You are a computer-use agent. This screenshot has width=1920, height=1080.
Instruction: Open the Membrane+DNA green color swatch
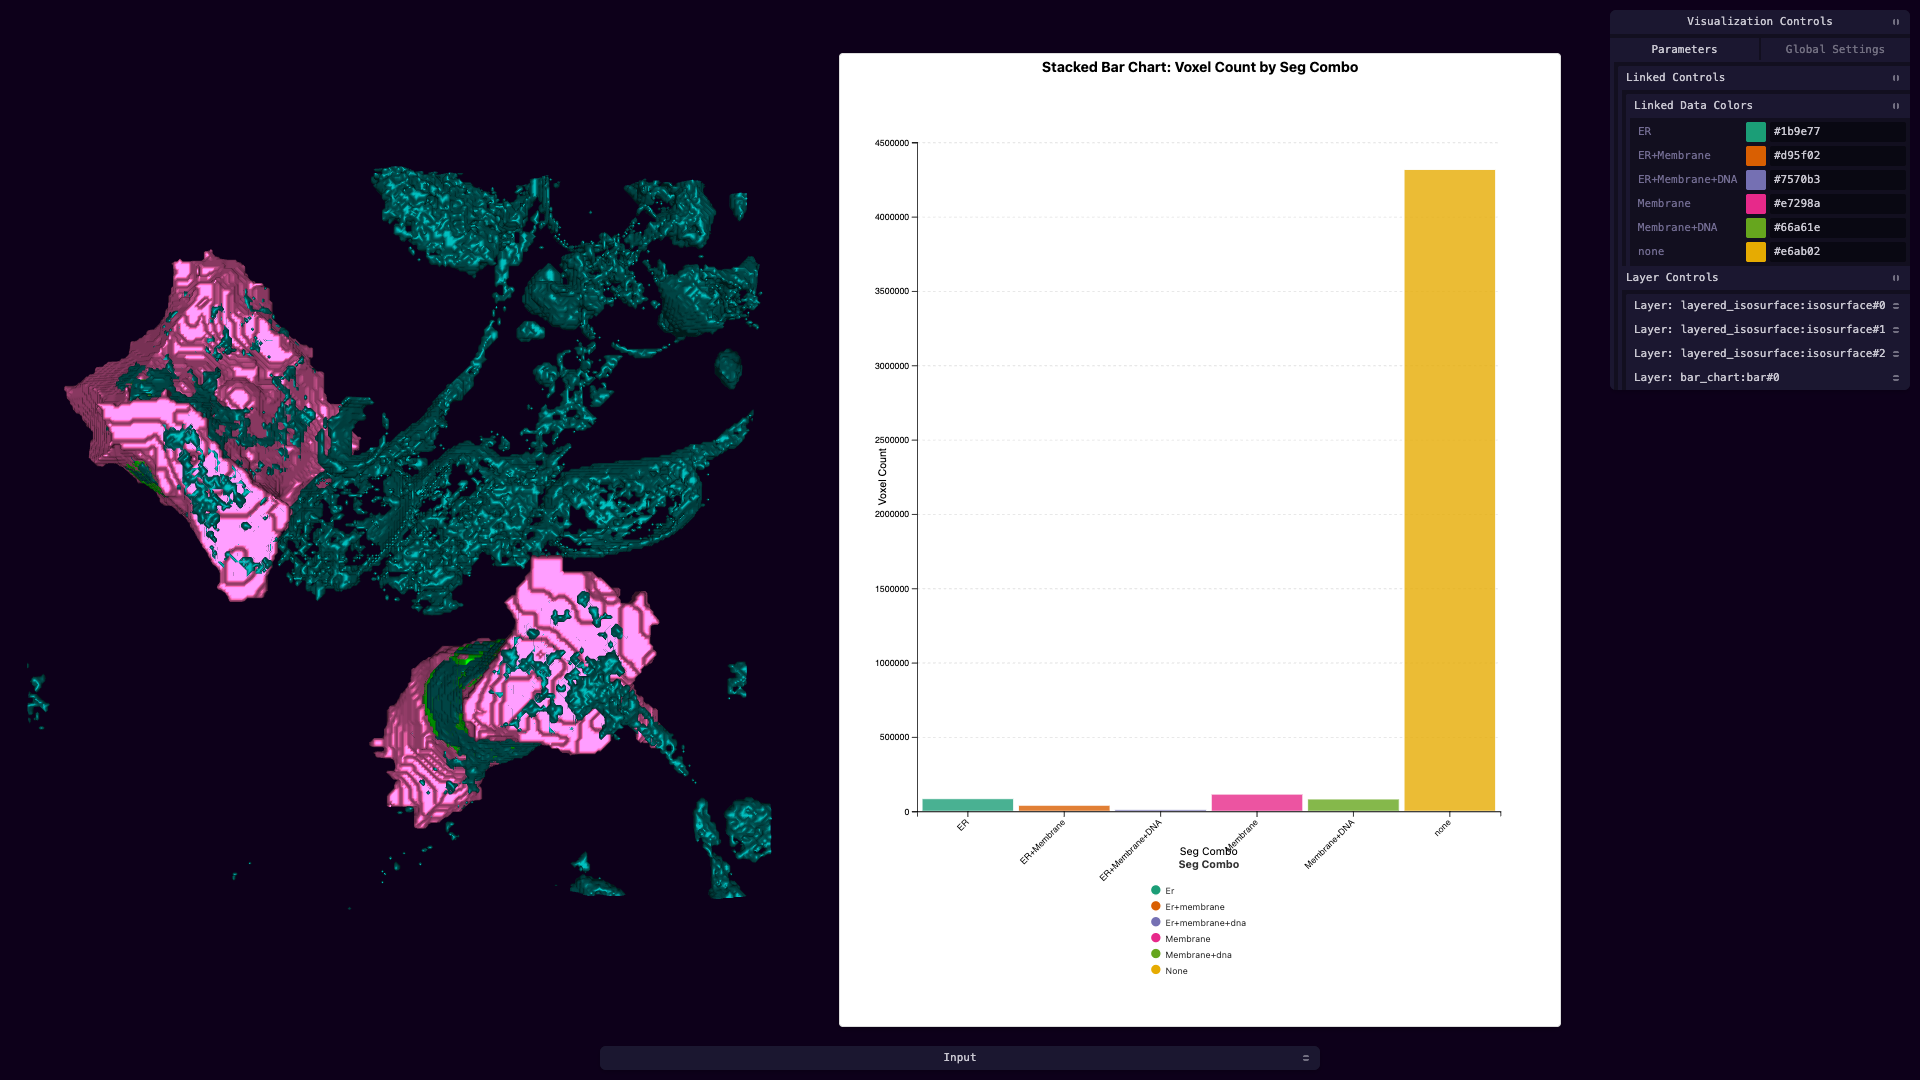[x=1756, y=228]
